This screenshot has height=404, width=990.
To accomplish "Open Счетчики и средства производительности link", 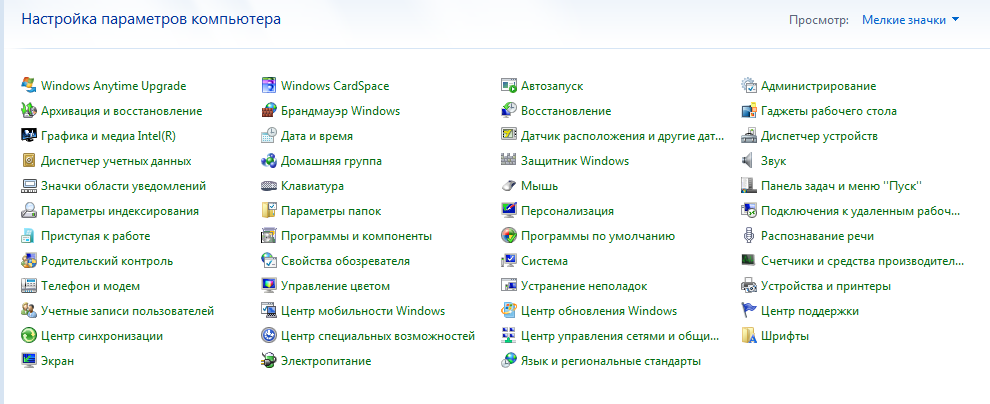I will [862, 261].
